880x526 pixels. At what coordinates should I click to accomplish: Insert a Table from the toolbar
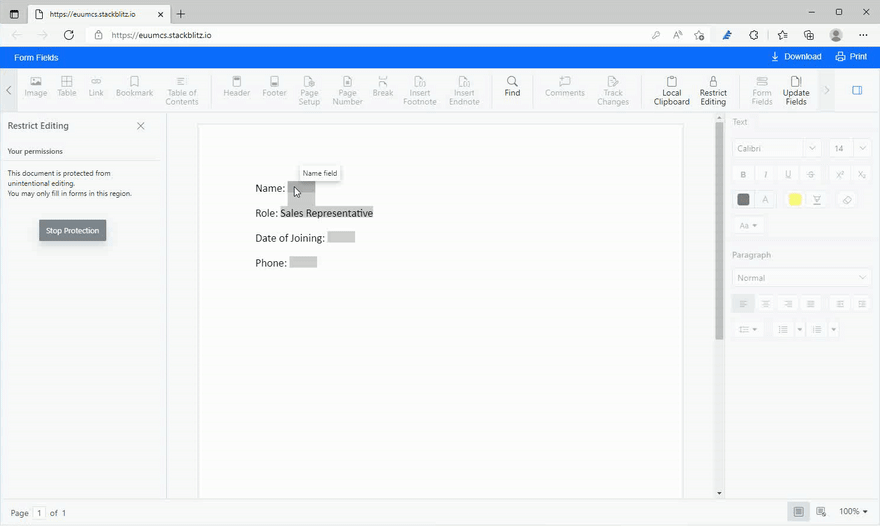pos(66,87)
